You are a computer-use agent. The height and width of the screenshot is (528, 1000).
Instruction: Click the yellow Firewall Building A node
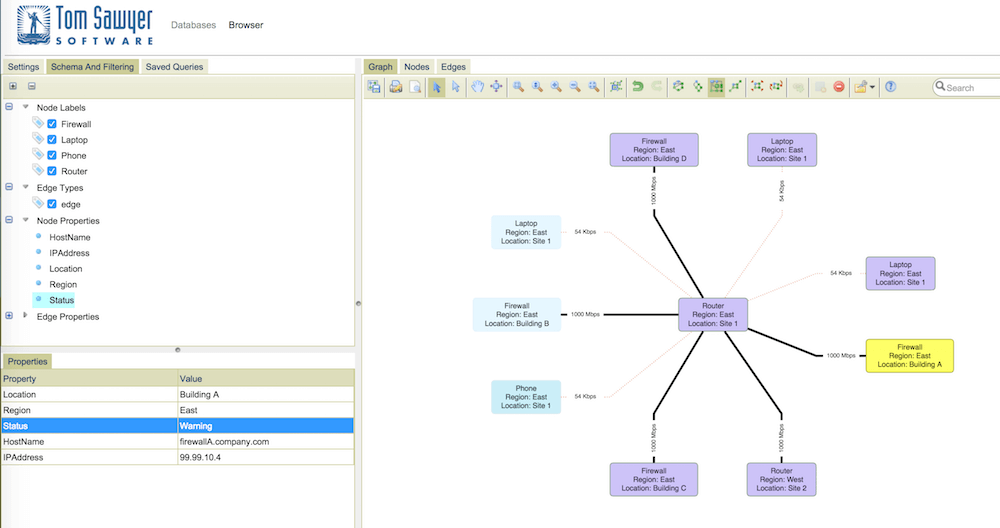[909, 355]
